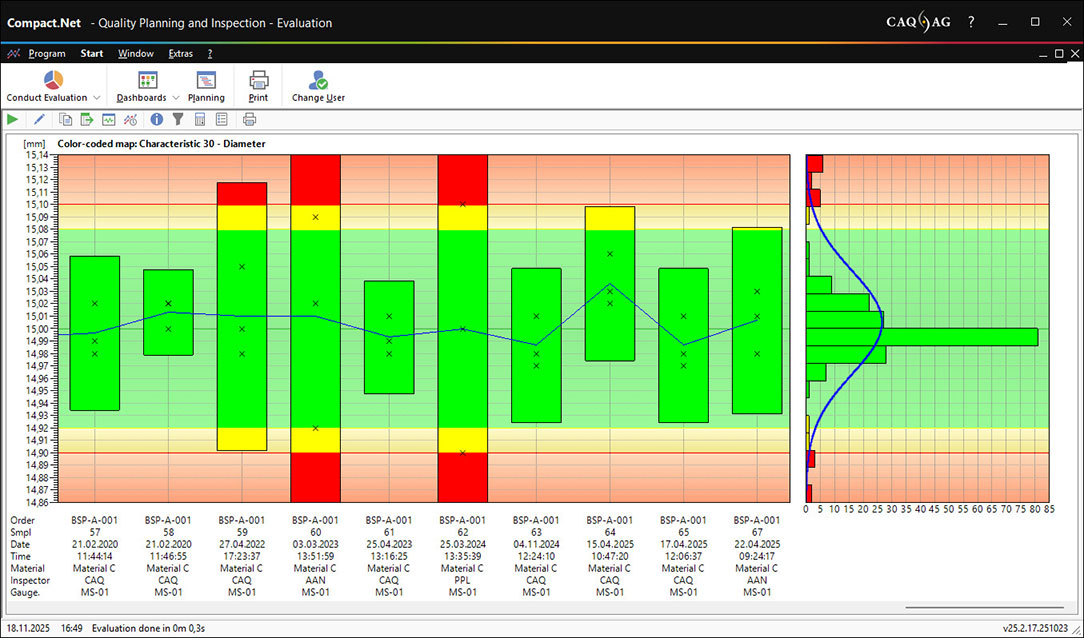The image size is (1084, 638).
Task: Expand the Dashboards dropdown arrow
Action: (x=176, y=98)
